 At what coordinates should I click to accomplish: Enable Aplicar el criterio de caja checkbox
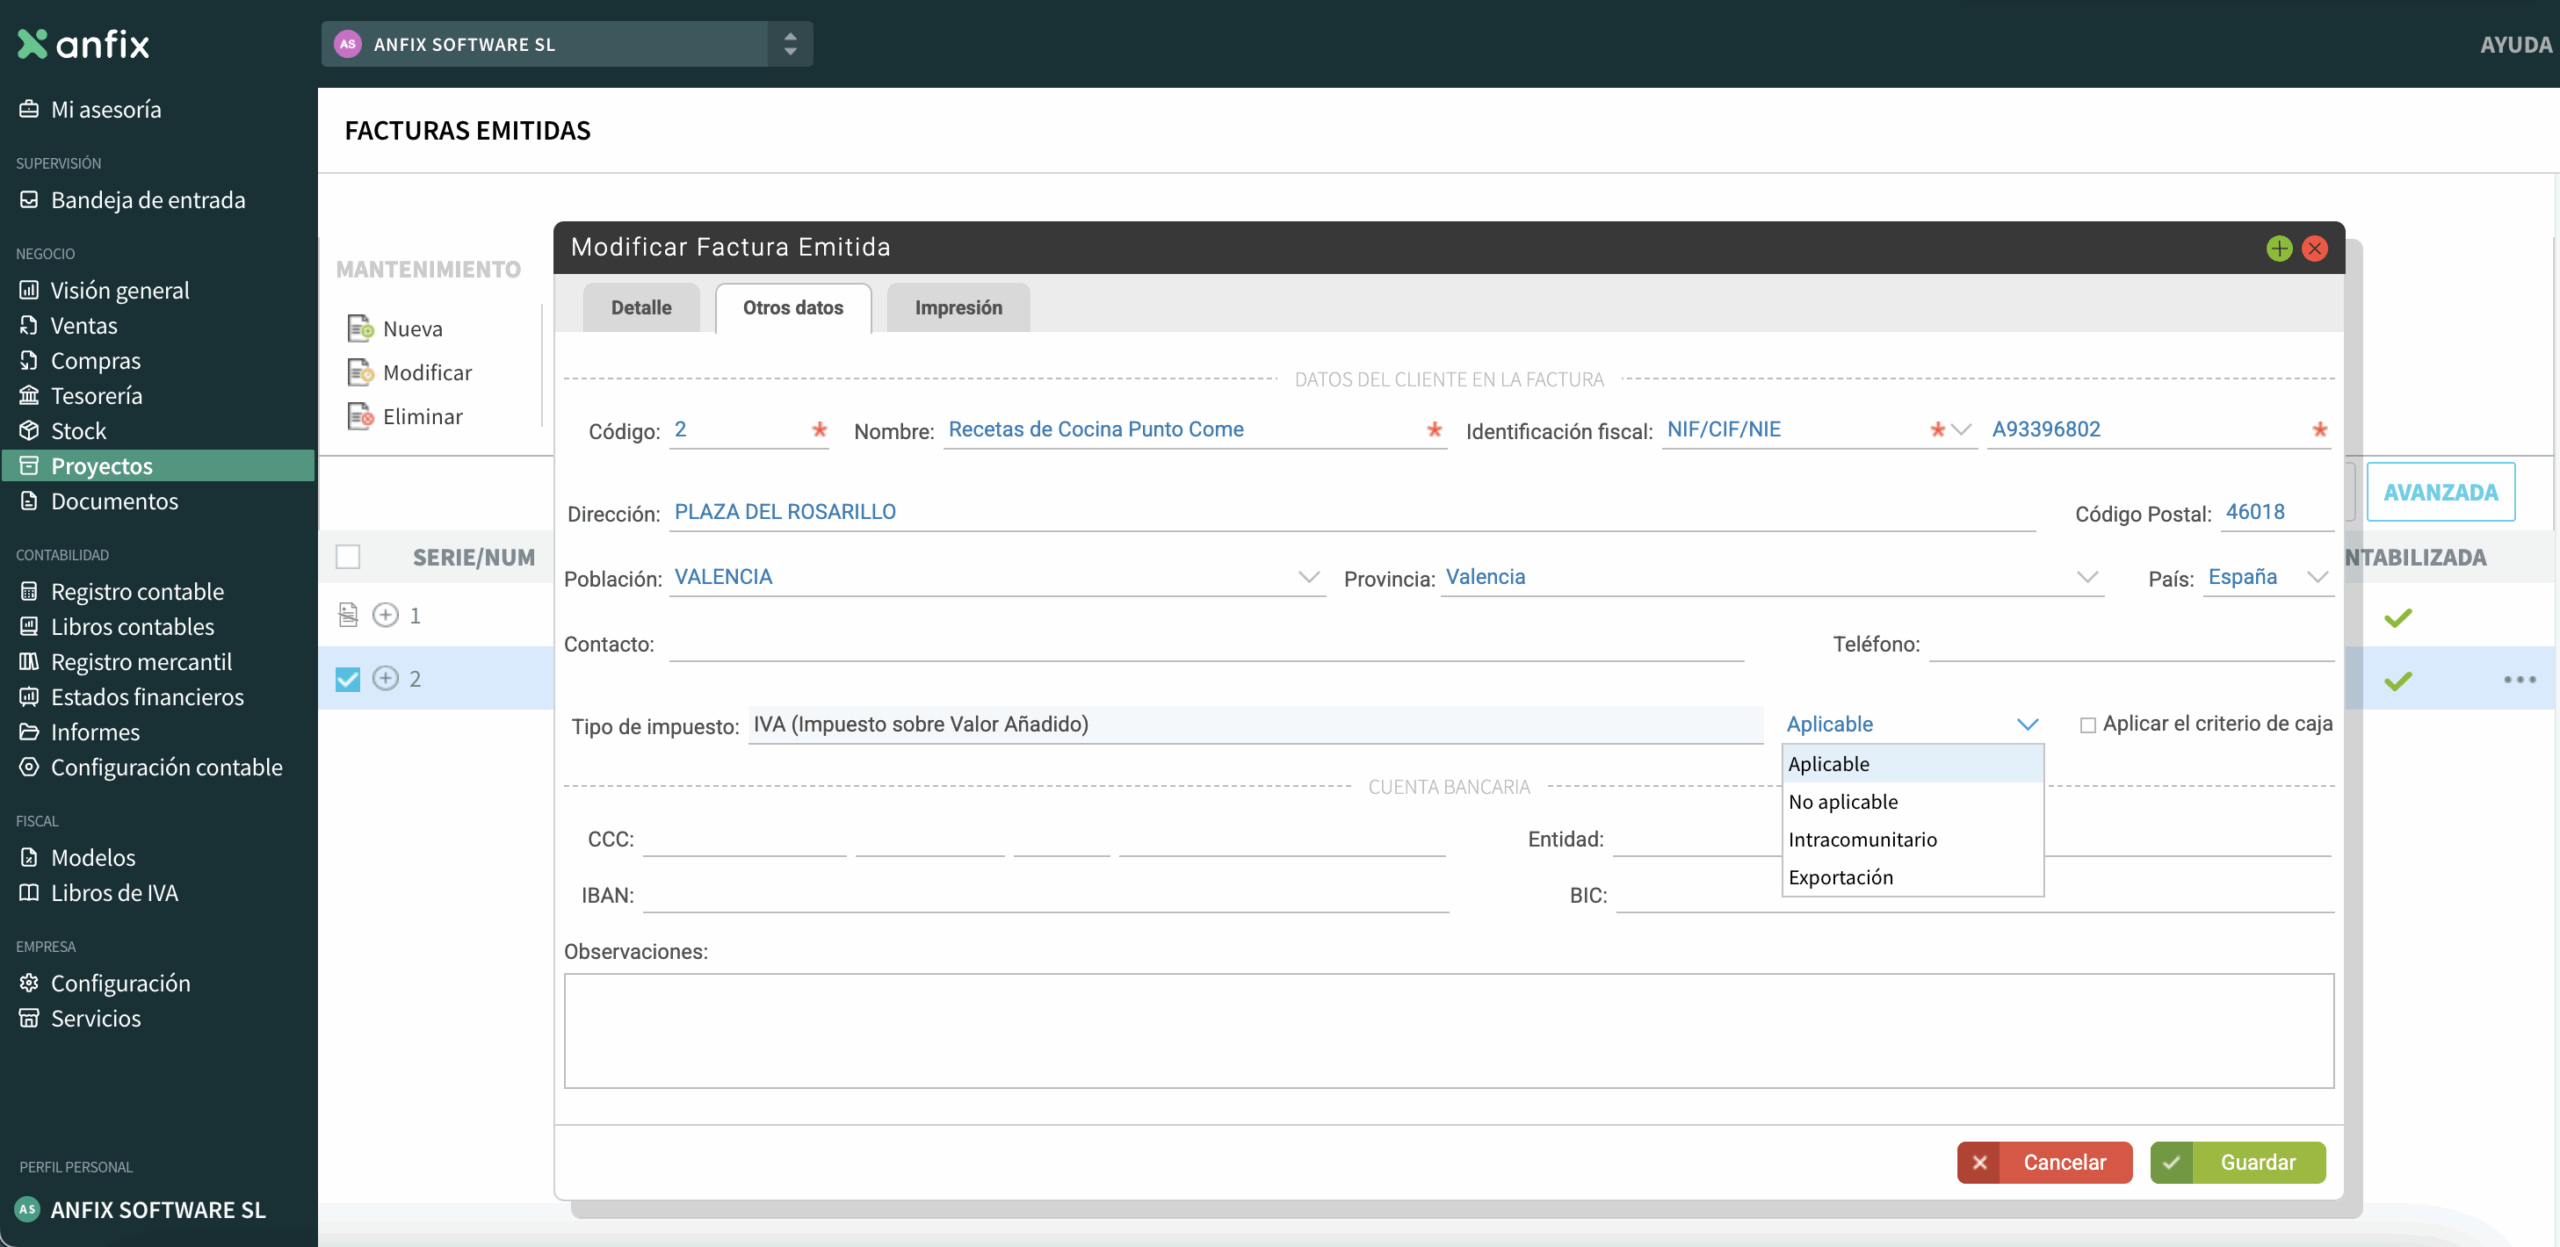pos(2087,725)
